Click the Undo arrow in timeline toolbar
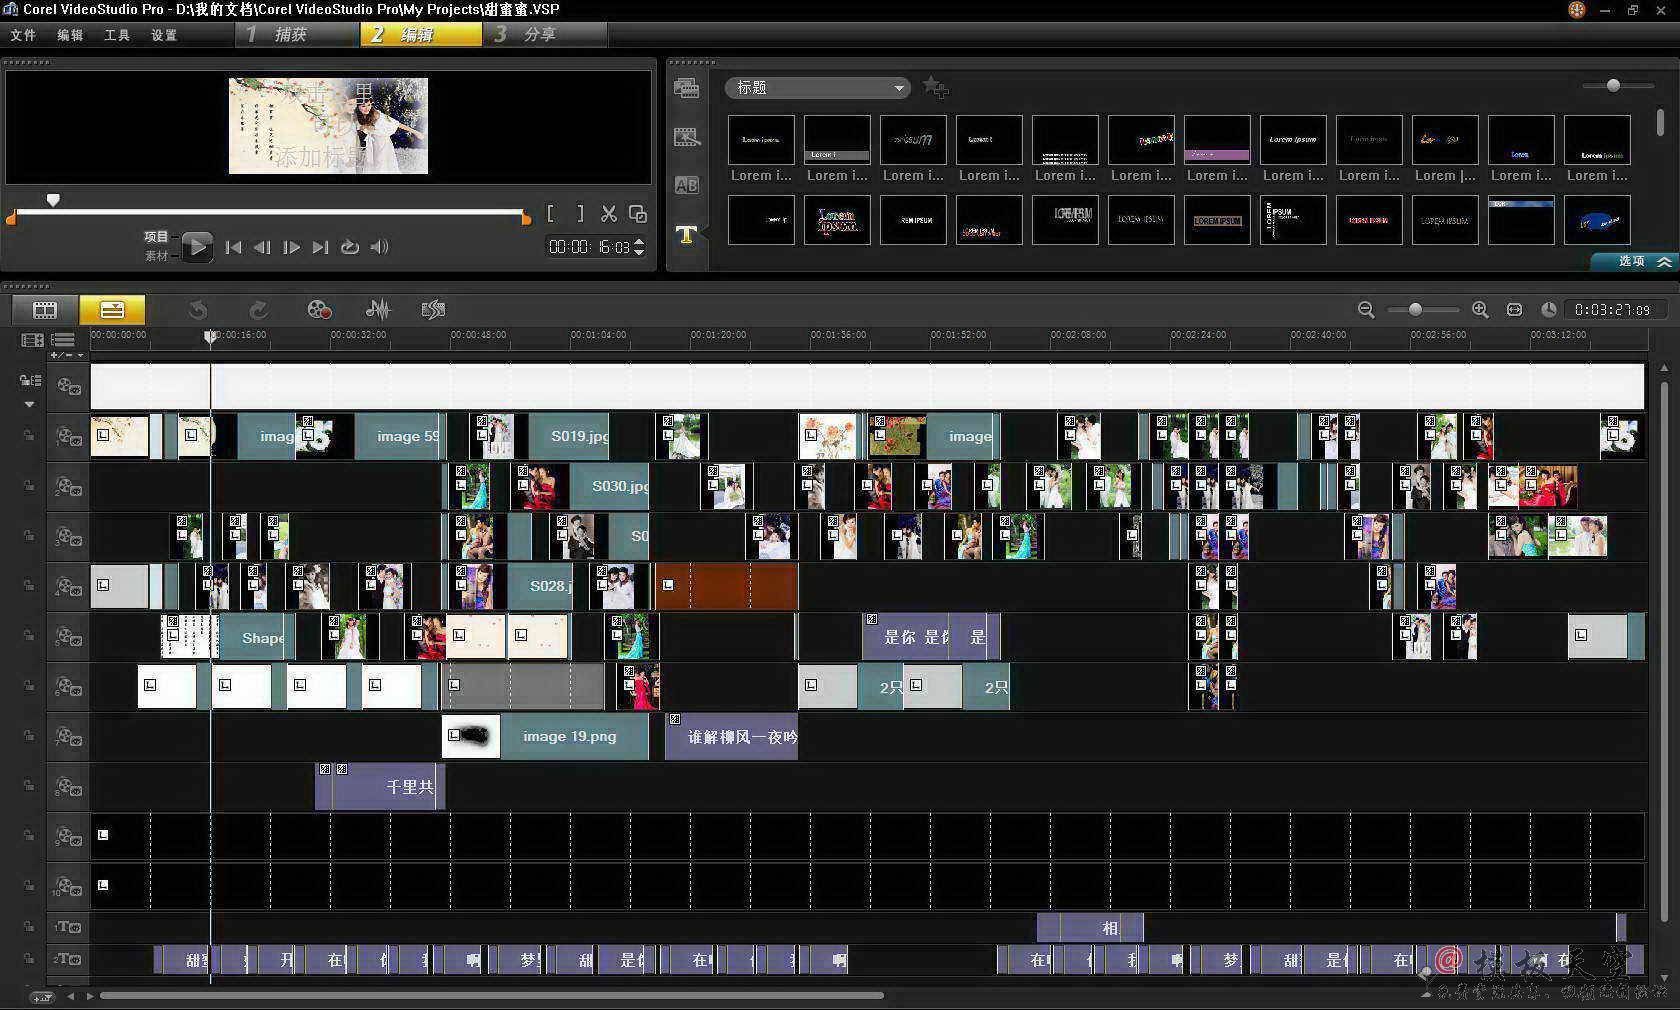 coord(198,309)
